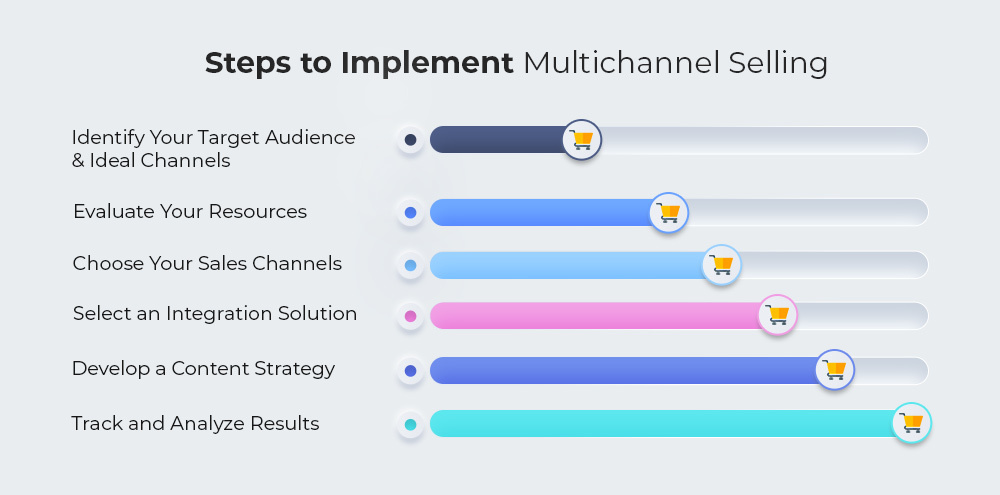The height and width of the screenshot is (495, 1000).
Task: Click the cart icon on Track and Analyze Results bar
Action: 911,423
